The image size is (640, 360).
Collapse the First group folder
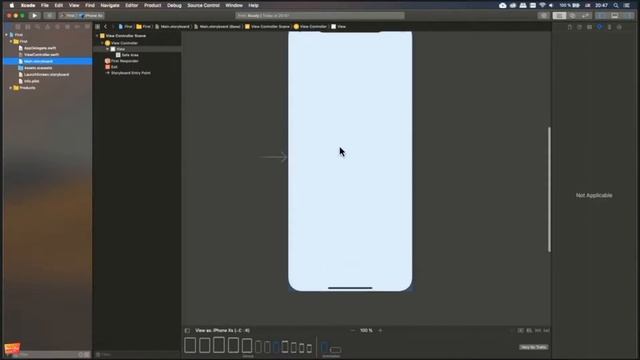(11, 41)
